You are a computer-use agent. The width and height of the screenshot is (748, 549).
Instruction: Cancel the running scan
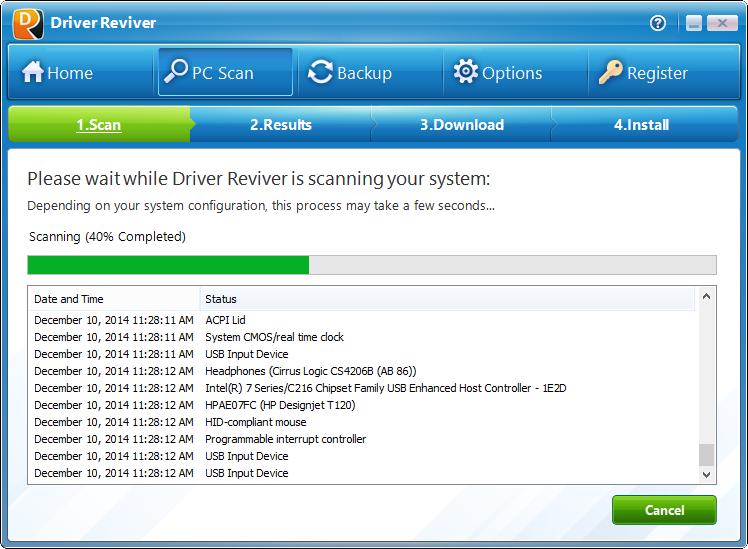click(664, 510)
